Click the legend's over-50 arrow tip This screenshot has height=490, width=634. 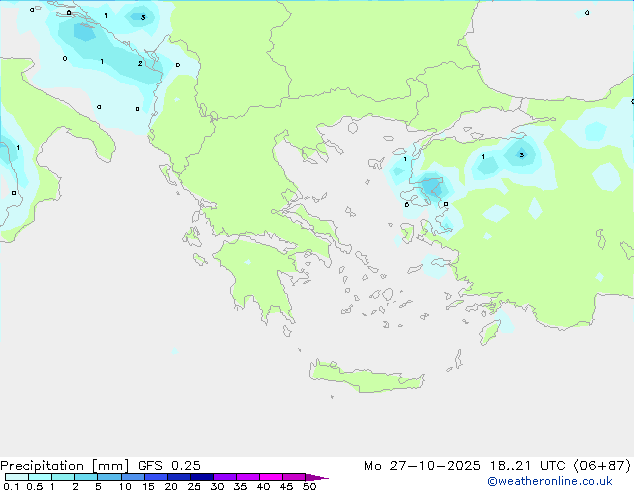point(317,478)
